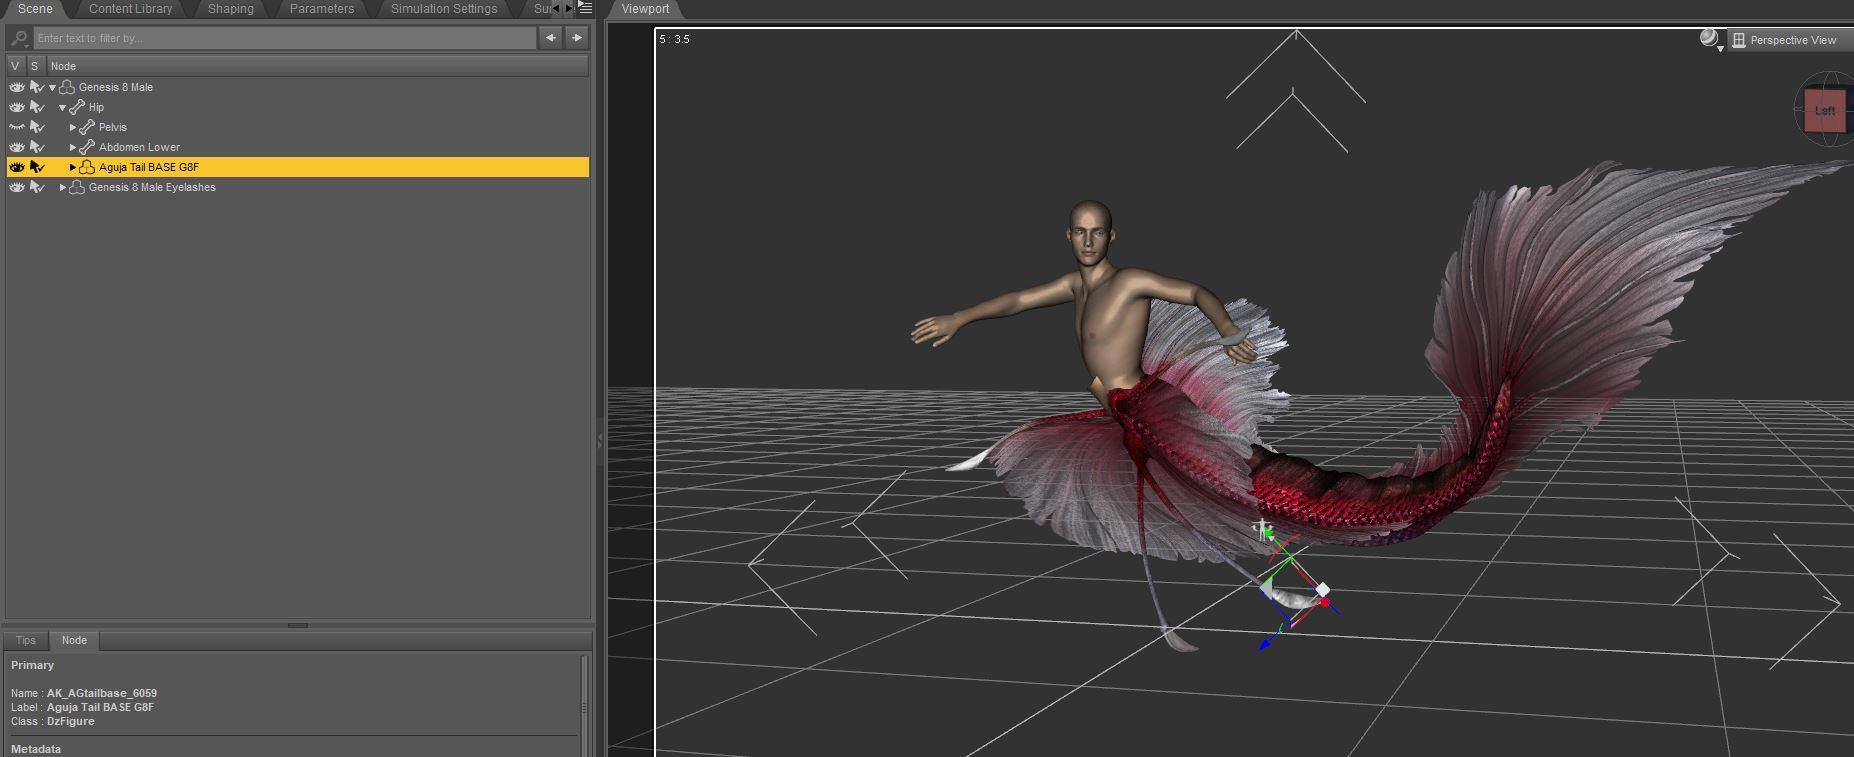Switch to the Content Library tab
Screen dimensions: 1854x757
130,9
